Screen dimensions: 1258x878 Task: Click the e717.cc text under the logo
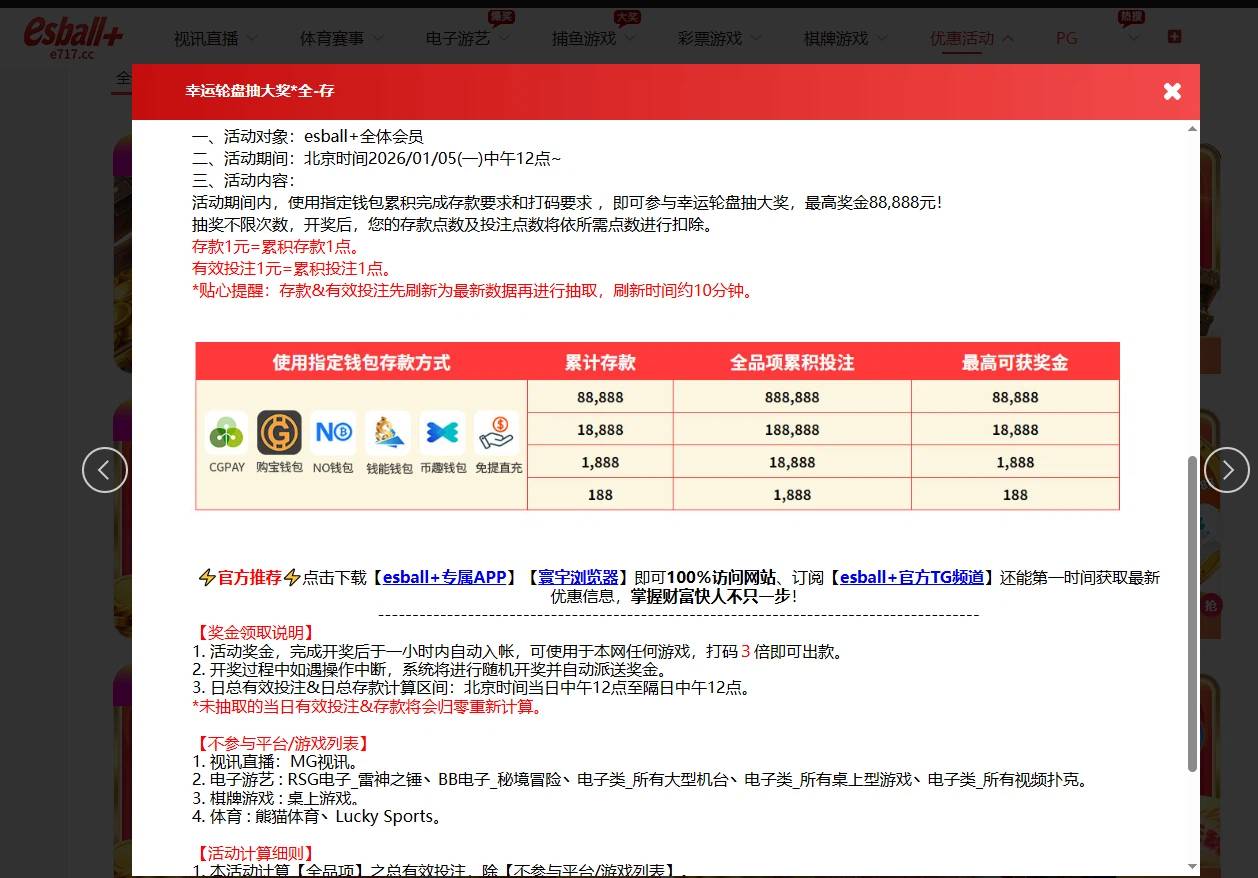pos(72,54)
